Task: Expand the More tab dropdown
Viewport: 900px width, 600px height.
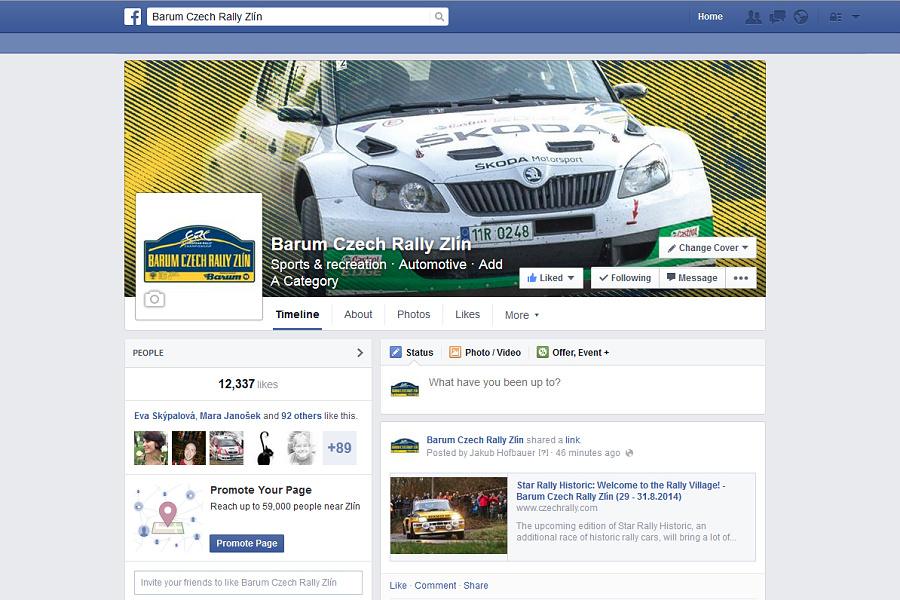Action: 522,315
